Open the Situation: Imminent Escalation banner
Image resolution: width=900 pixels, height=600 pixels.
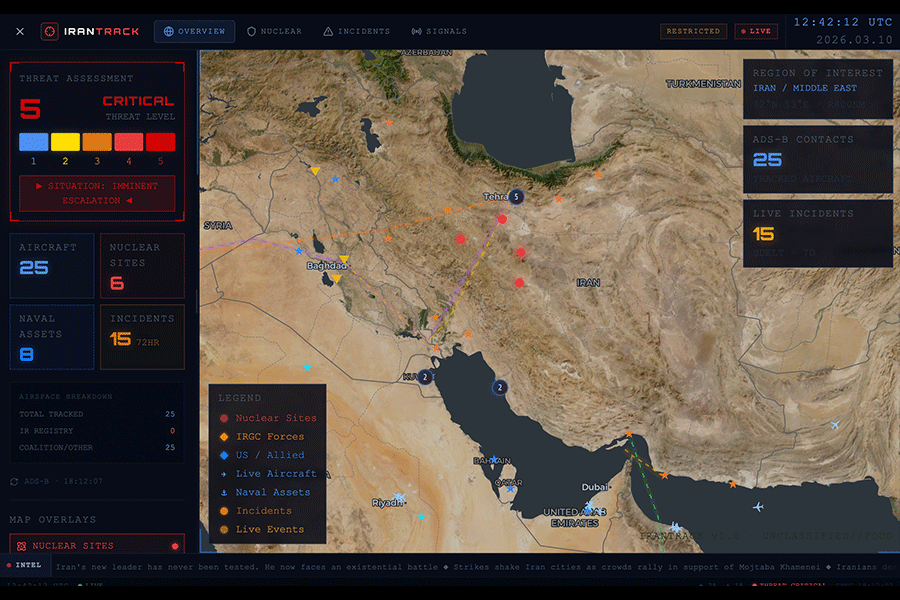point(97,193)
